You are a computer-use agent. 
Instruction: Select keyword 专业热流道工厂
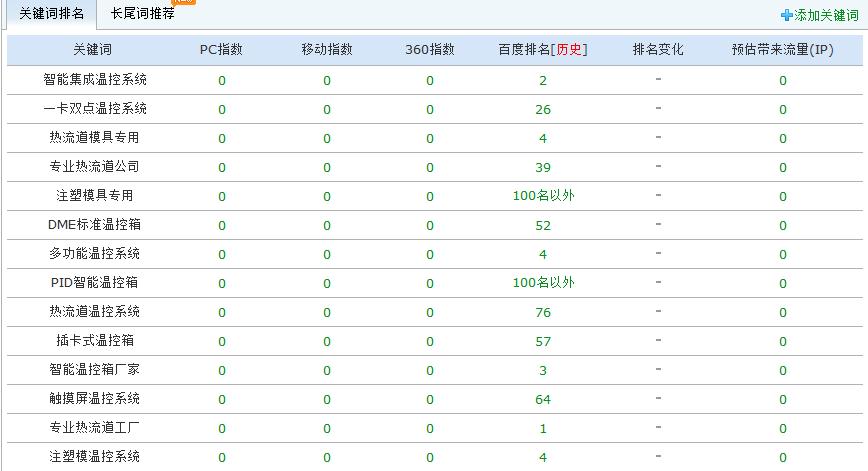click(95, 427)
